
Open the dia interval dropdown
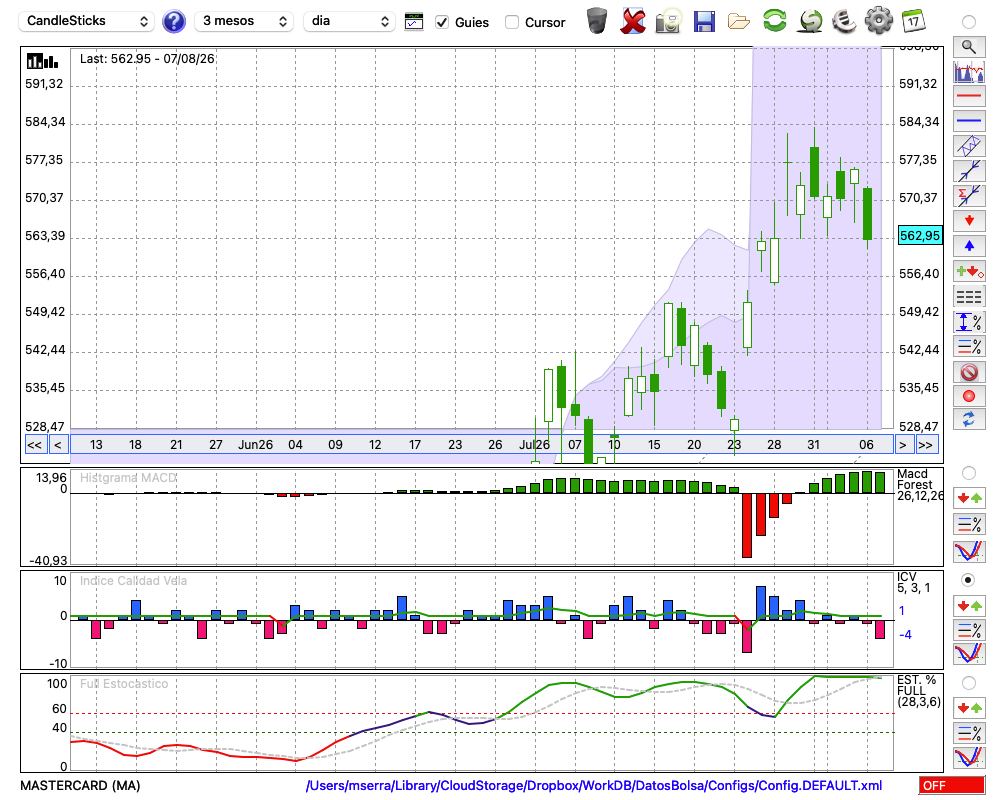click(x=349, y=21)
